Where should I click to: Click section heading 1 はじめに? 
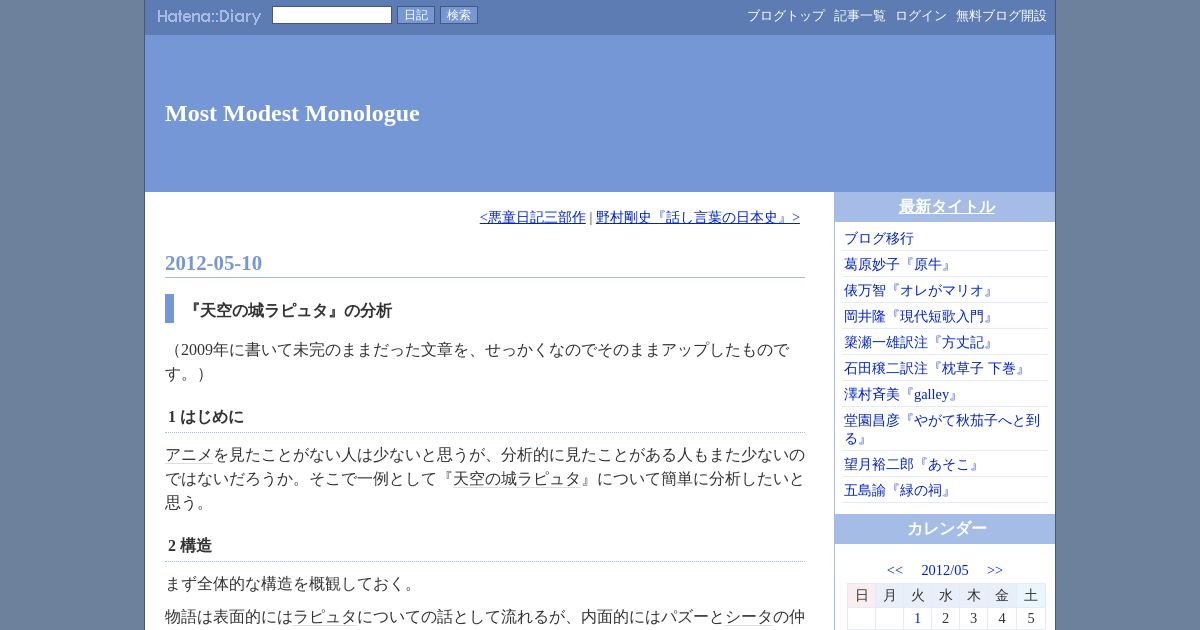pyautogui.click(x=206, y=417)
